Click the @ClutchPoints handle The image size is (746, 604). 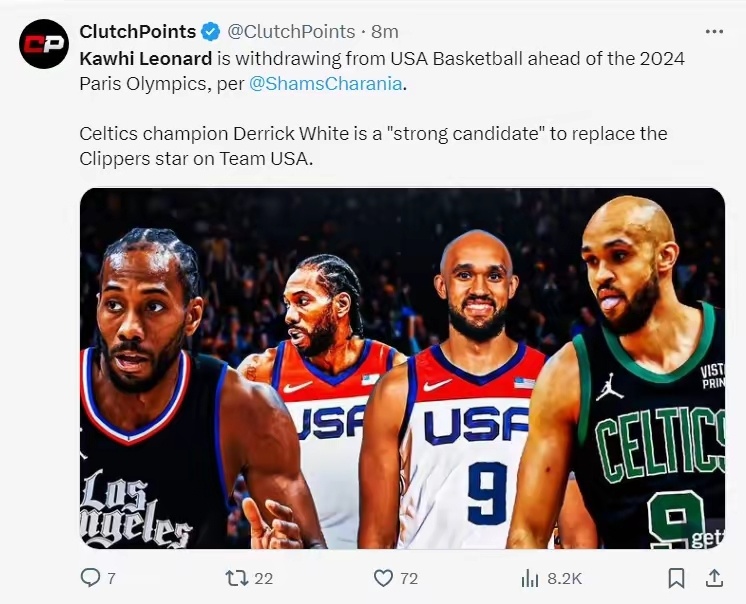click(x=291, y=32)
